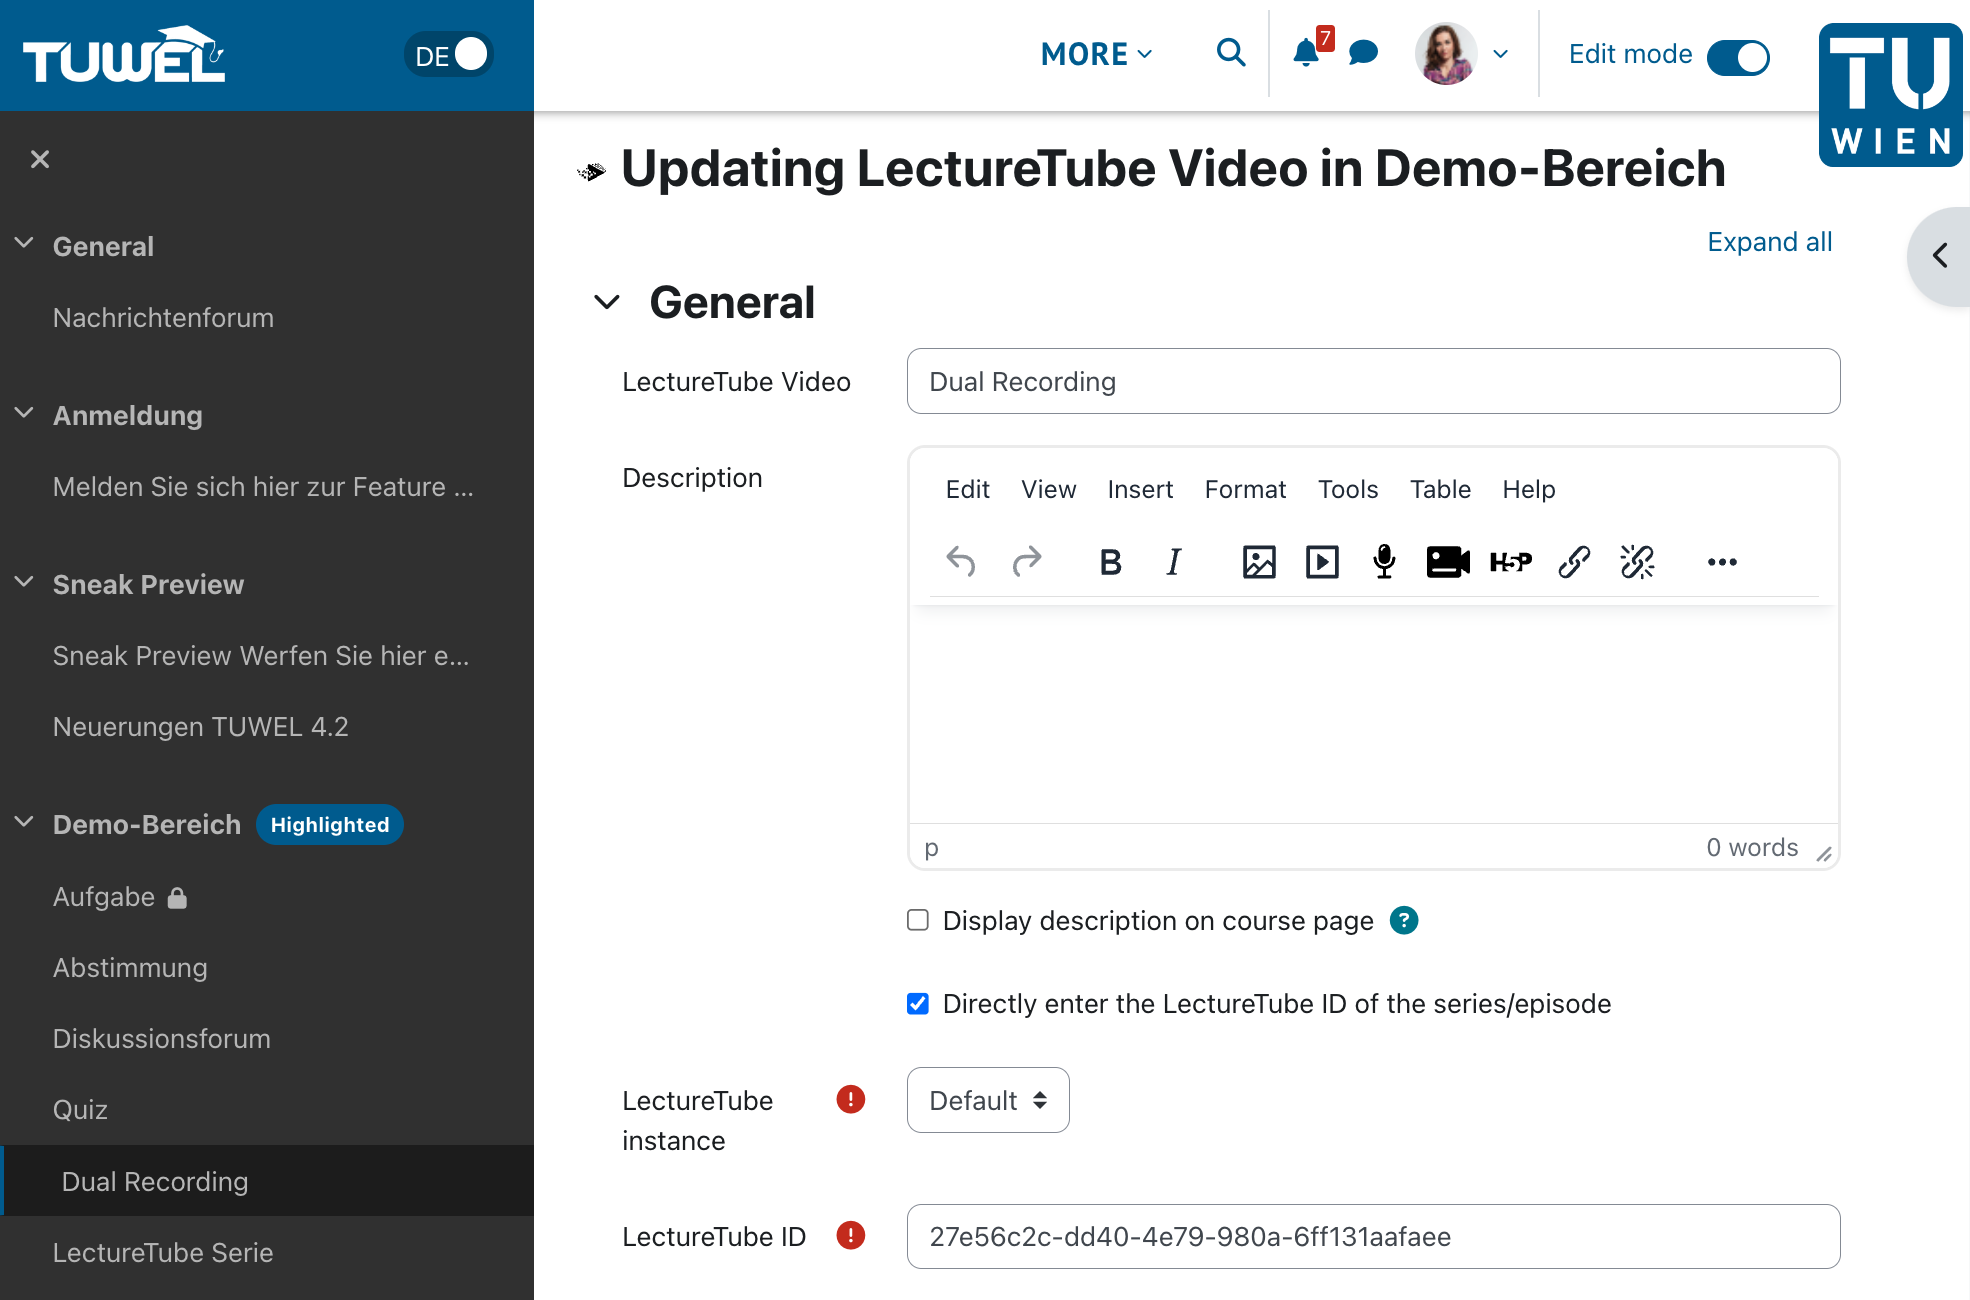Open Abstimmung in course index
This screenshot has height=1300, width=1970.
pos(130,968)
